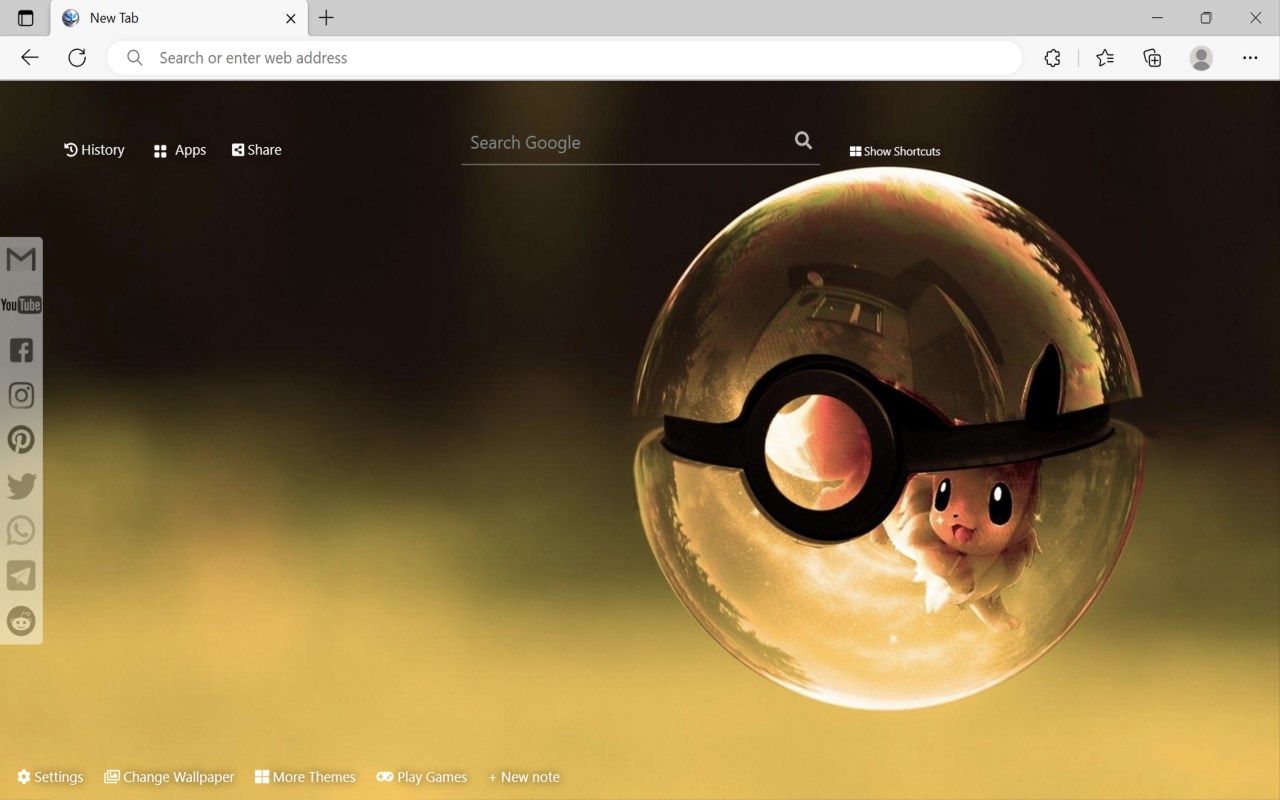Open Twitter from the sidebar
The image size is (1280, 800).
21,486
